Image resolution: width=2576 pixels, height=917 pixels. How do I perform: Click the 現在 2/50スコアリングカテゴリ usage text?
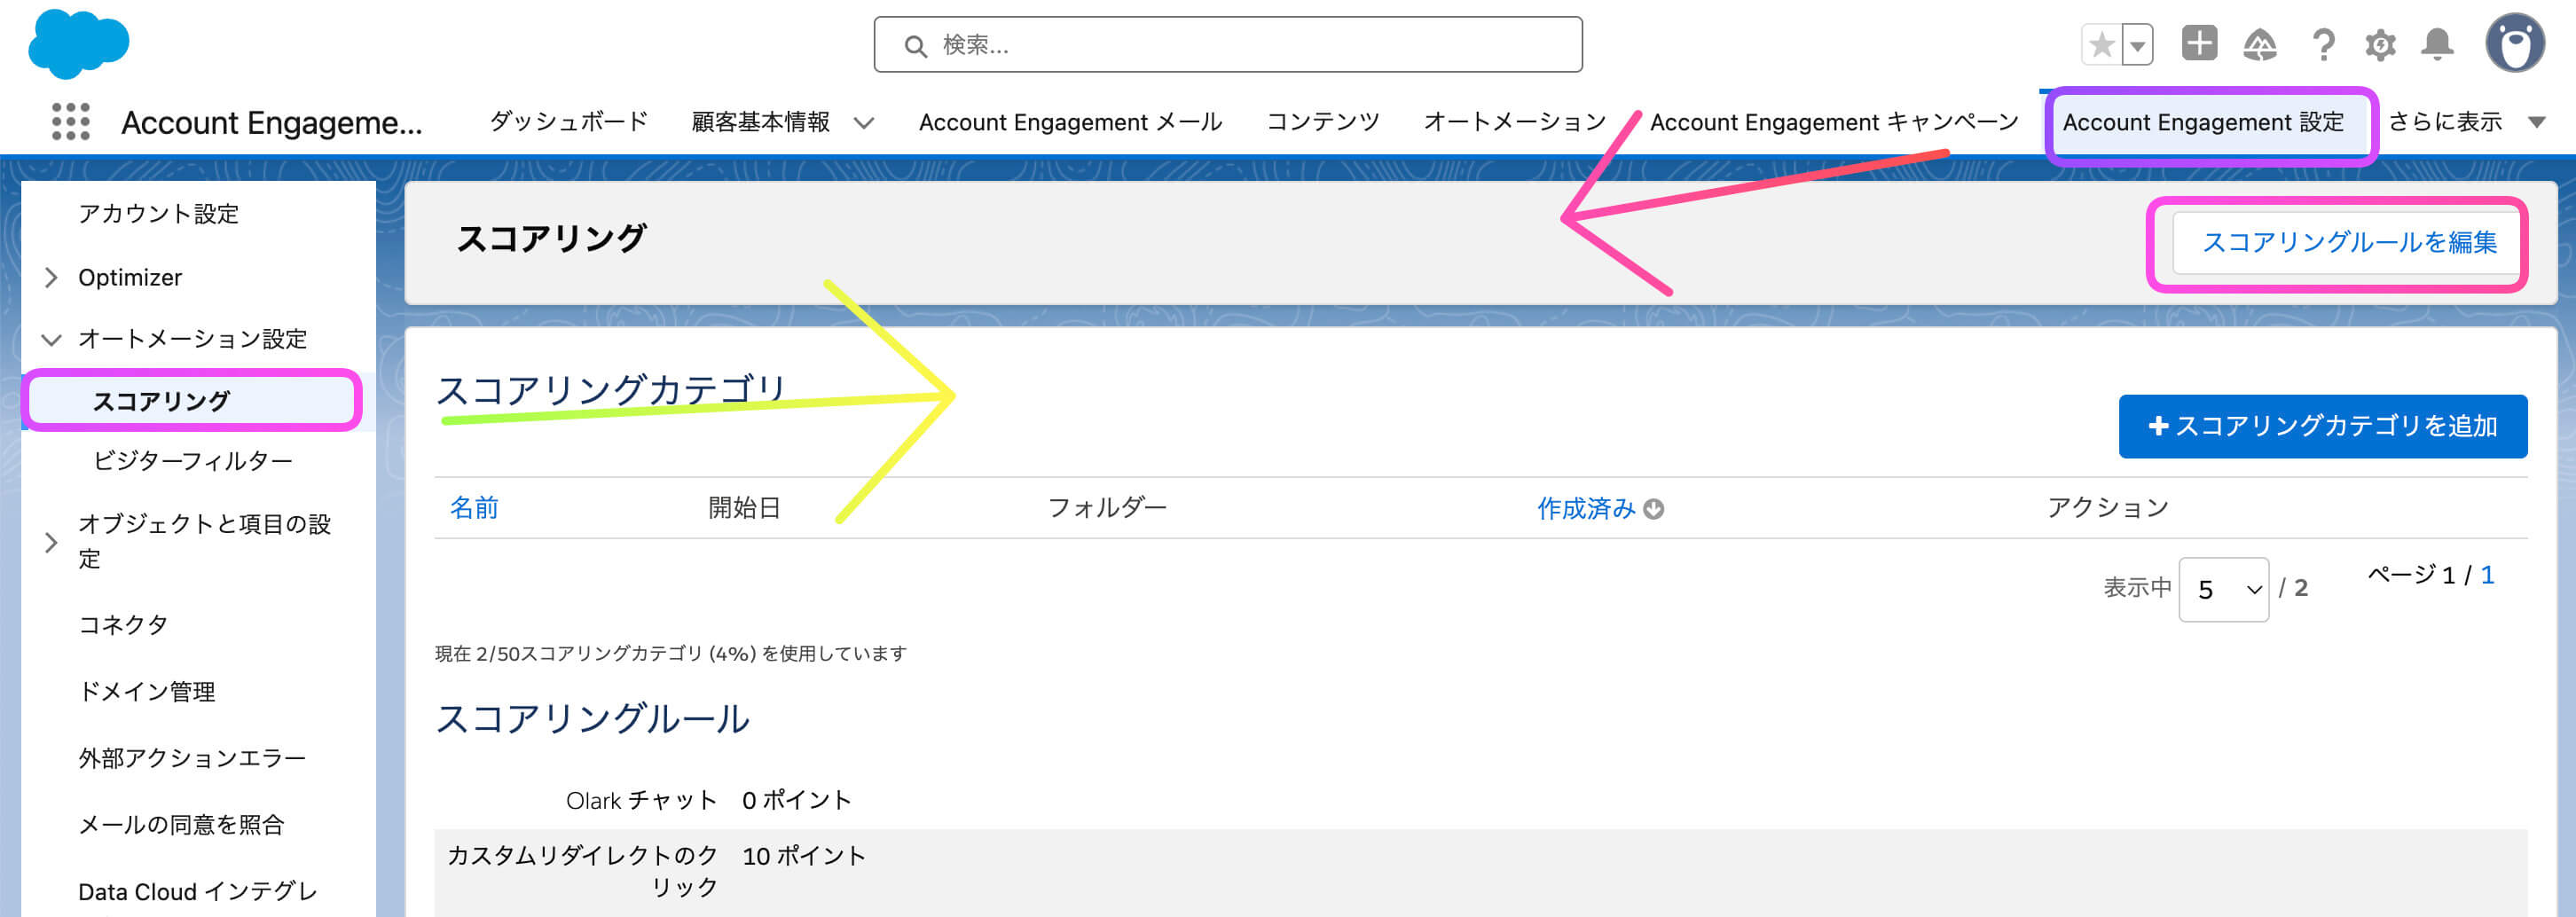coord(670,654)
